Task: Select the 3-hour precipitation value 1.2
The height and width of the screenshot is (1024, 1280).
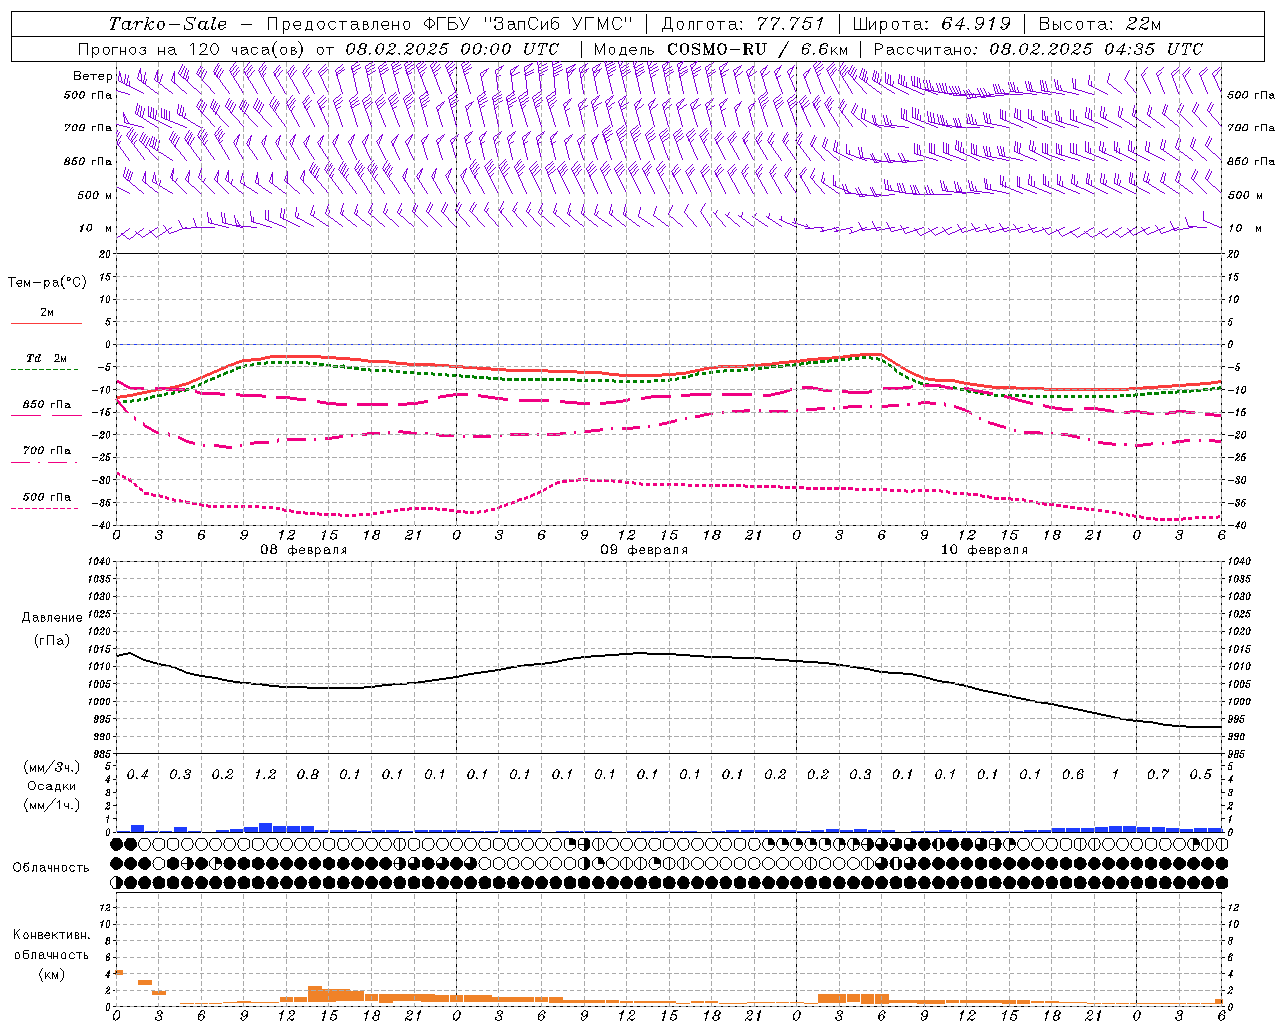Action: point(265,774)
